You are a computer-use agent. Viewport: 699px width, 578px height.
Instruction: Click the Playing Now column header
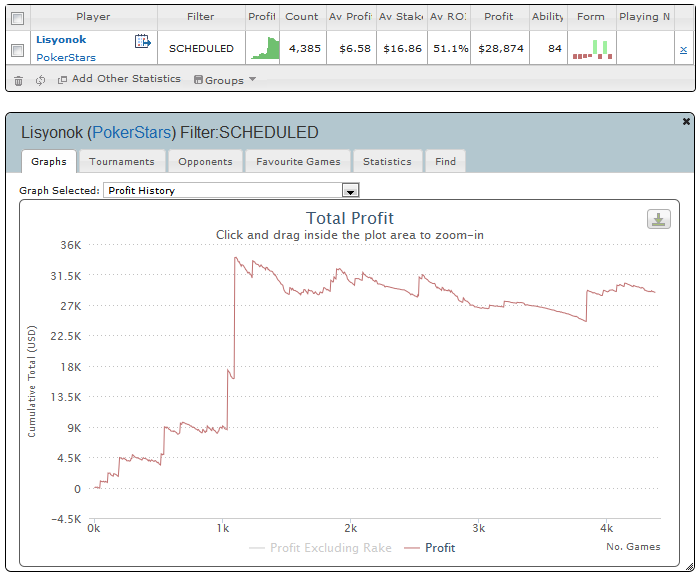point(645,16)
